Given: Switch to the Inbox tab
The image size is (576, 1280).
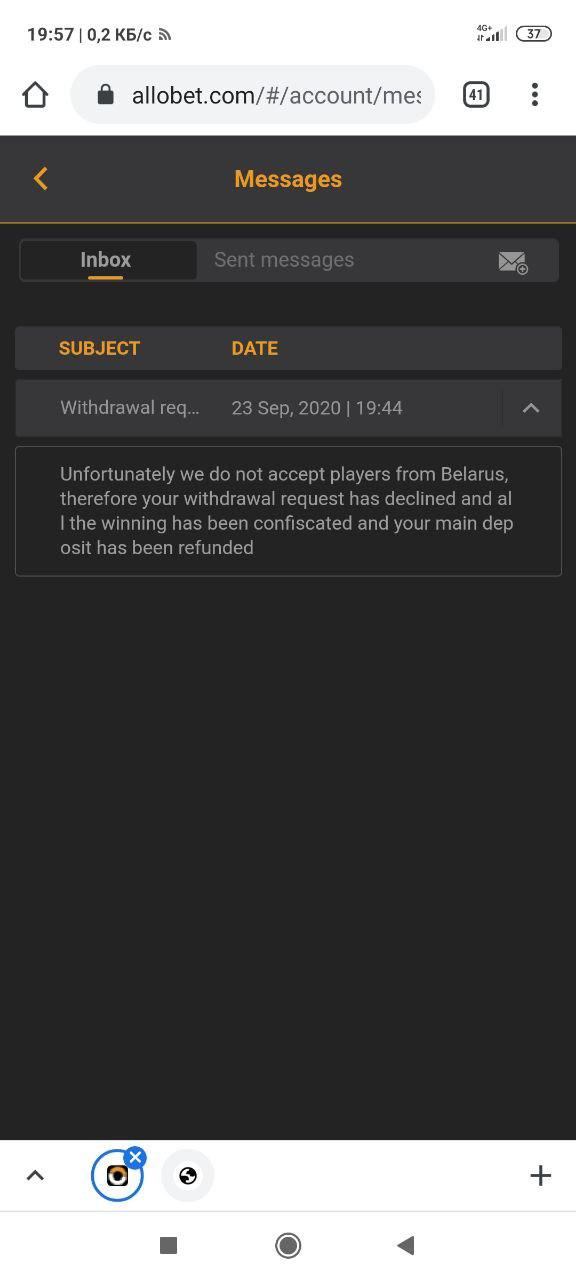Looking at the screenshot, I should pos(108,260).
